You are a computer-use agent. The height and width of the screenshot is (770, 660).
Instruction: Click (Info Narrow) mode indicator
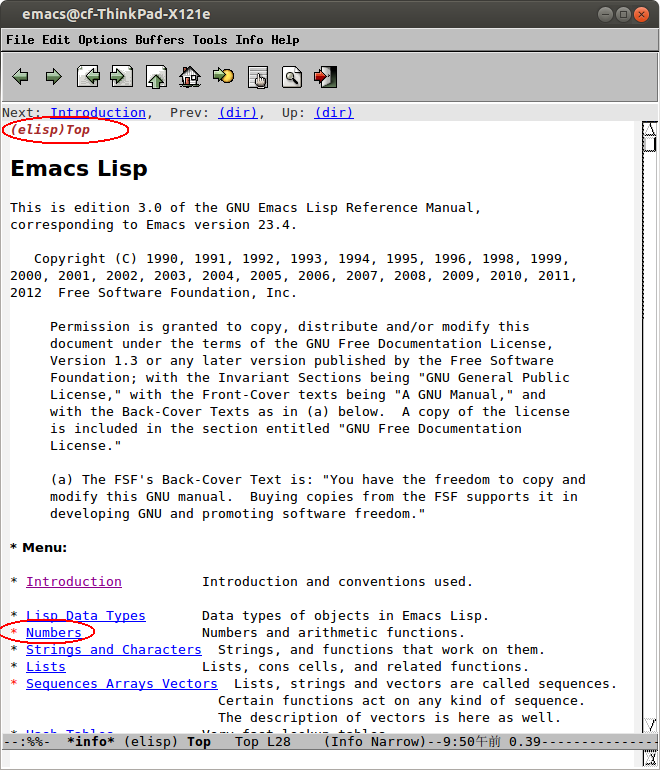375,741
